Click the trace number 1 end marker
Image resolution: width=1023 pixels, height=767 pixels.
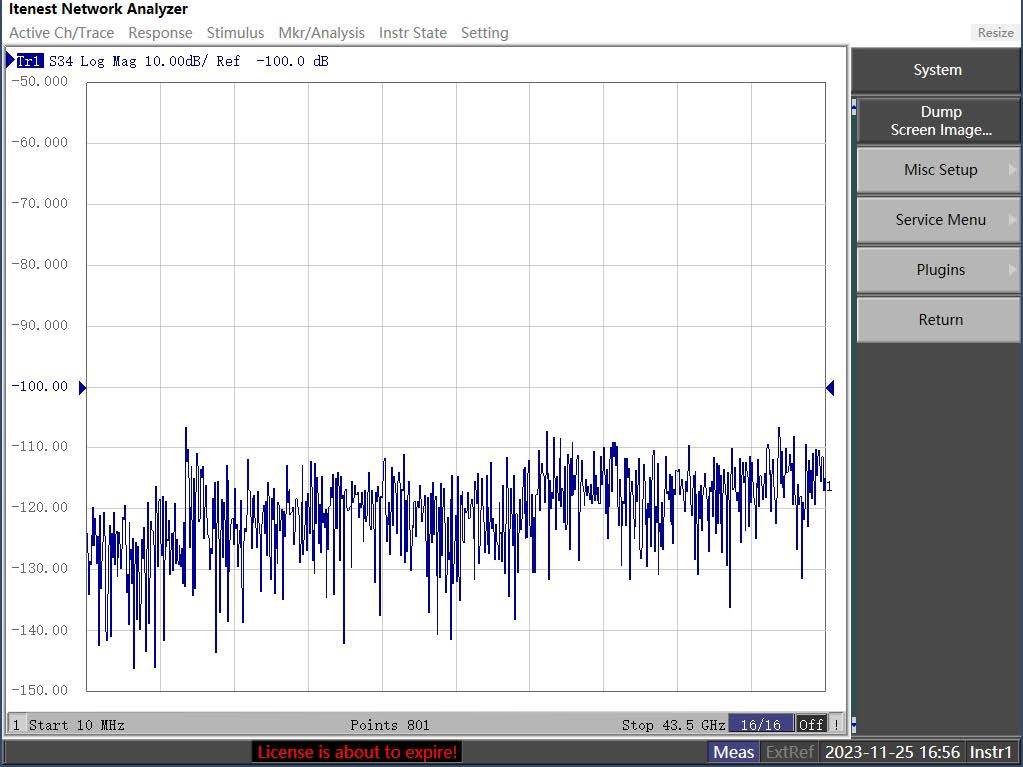coord(829,487)
